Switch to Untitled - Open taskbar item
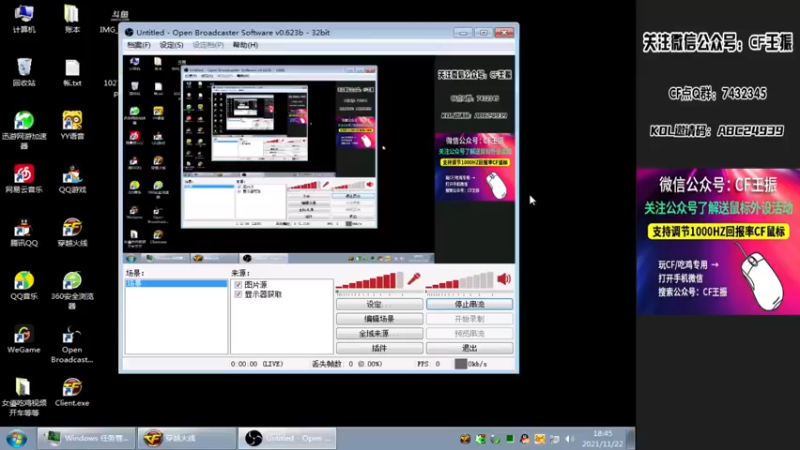This screenshot has height=450, width=800. click(x=287, y=438)
